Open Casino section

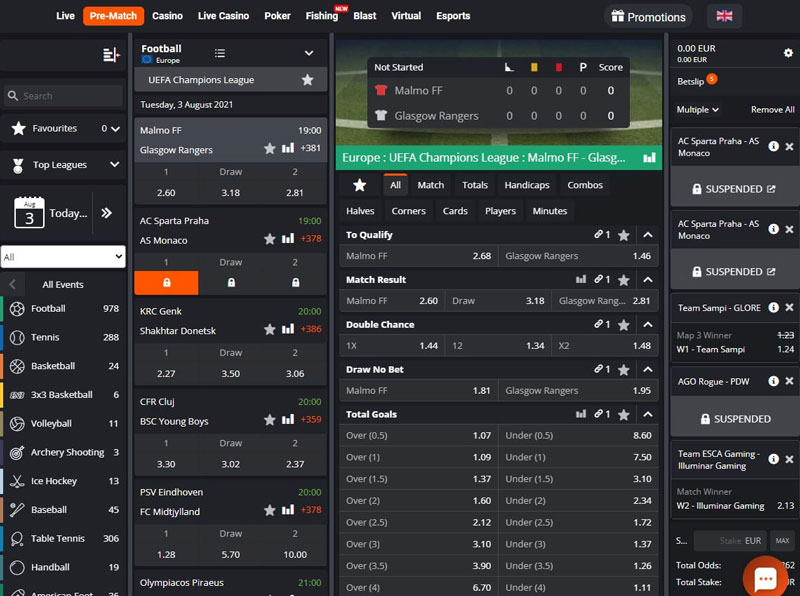167,16
